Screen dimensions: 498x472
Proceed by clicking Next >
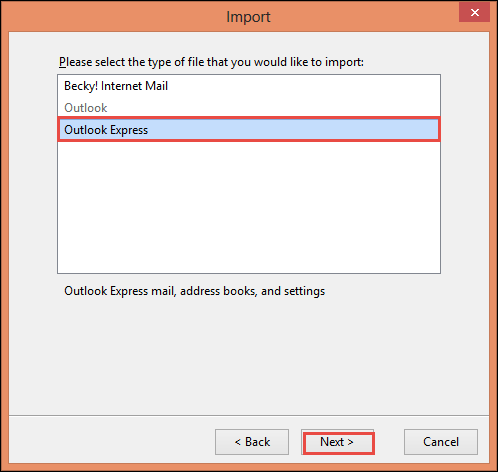[338, 442]
